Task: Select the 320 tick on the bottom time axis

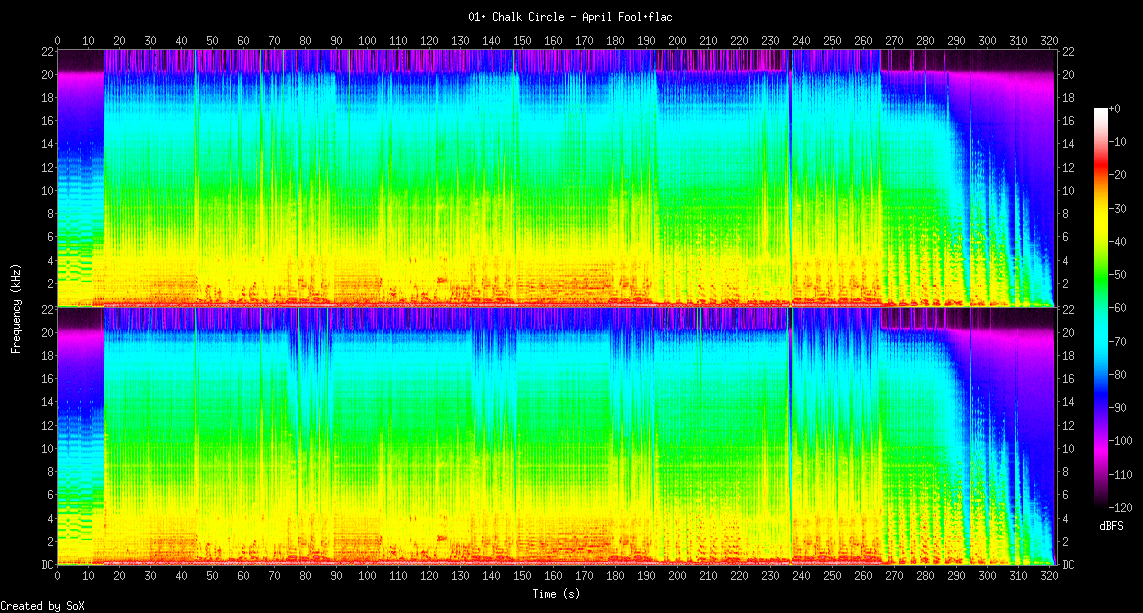Action: tap(1049, 577)
